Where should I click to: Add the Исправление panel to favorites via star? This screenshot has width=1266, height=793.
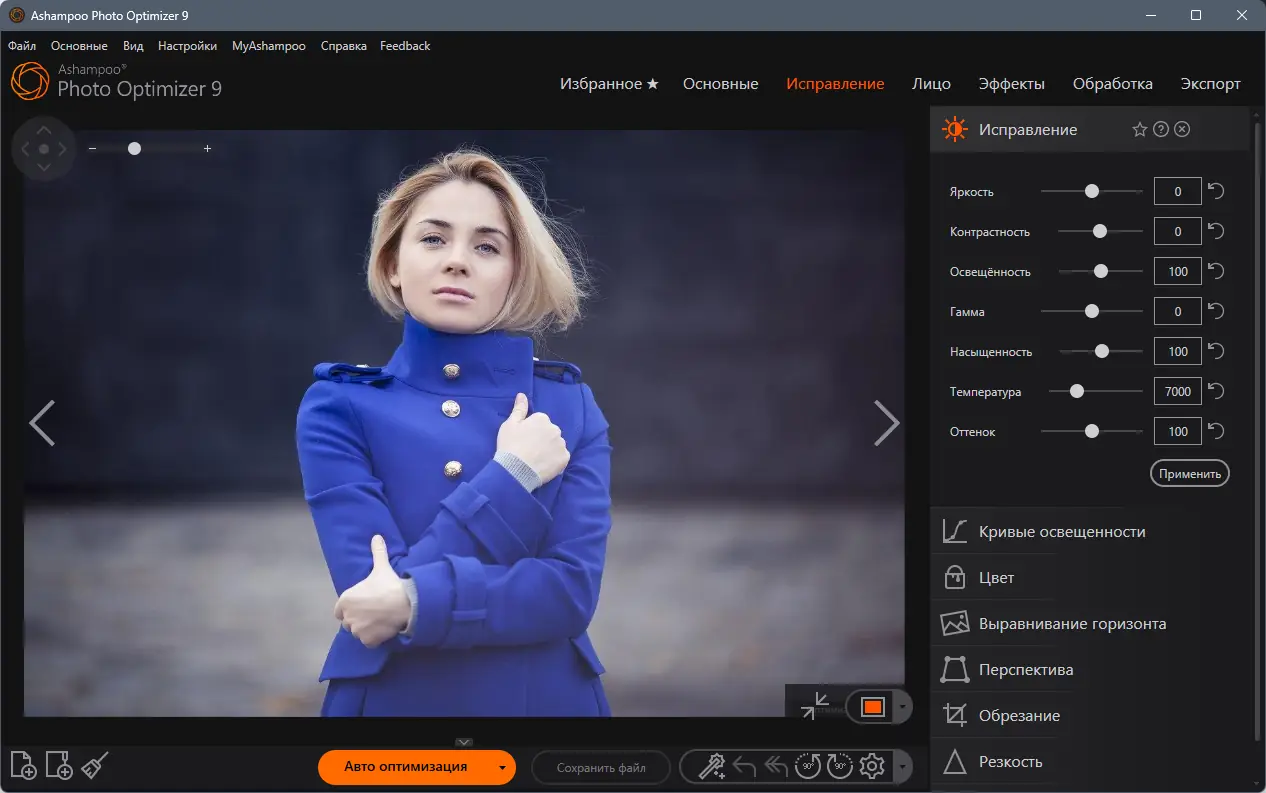click(x=1139, y=129)
